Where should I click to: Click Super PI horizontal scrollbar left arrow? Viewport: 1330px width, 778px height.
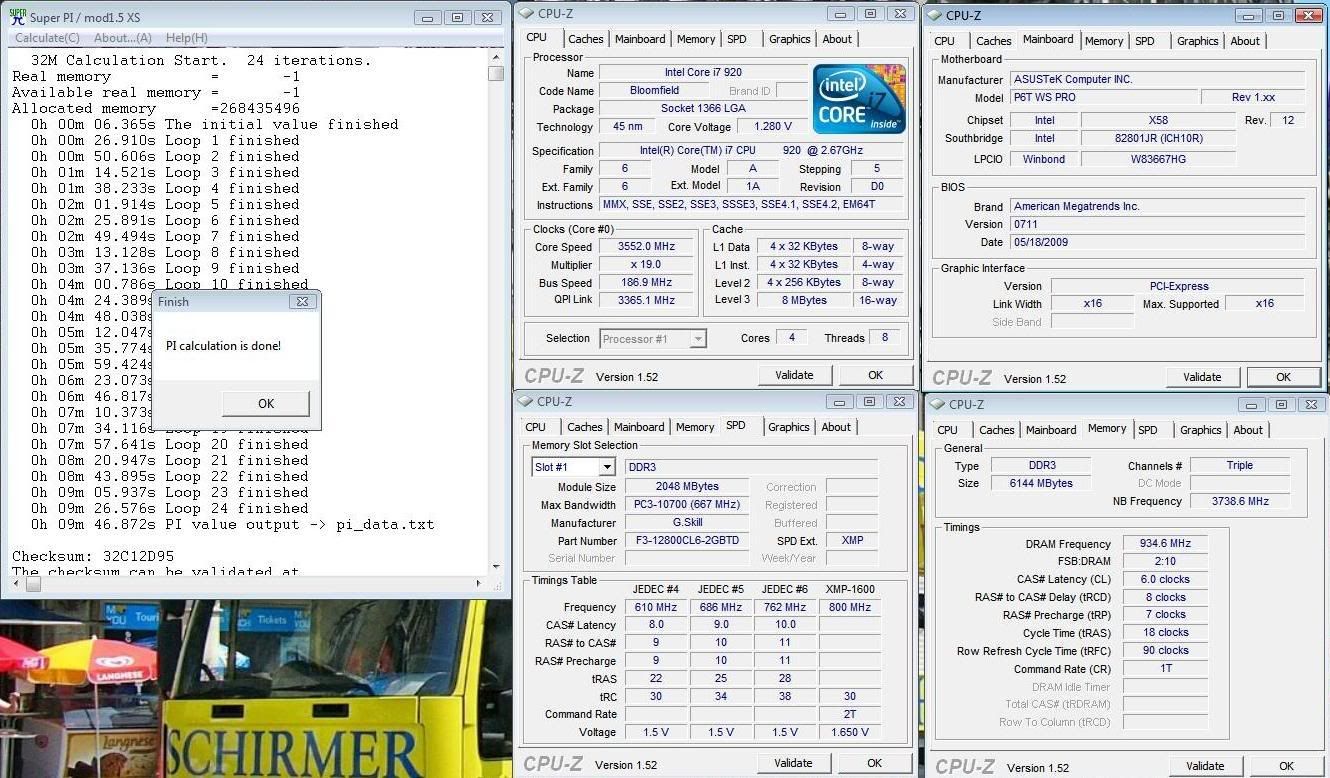pos(15,583)
